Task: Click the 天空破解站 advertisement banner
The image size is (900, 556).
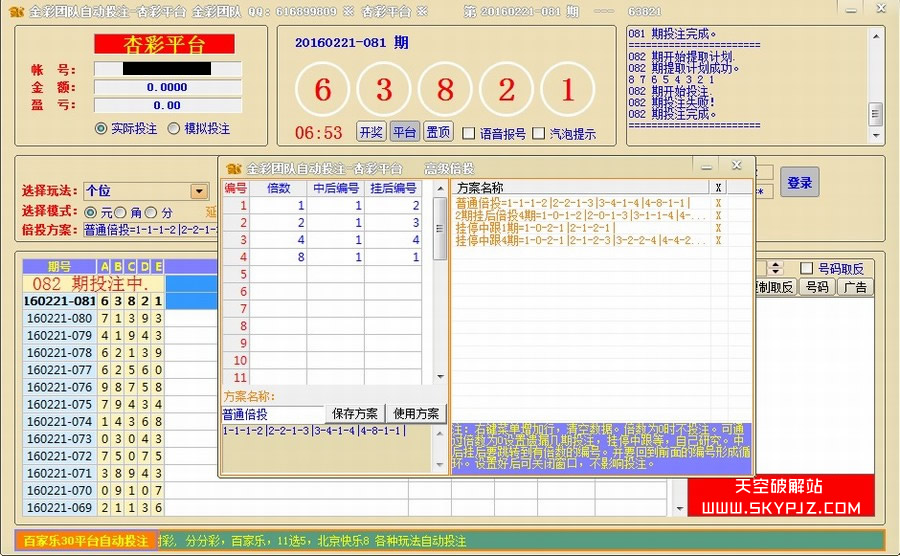Action: click(x=781, y=496)
